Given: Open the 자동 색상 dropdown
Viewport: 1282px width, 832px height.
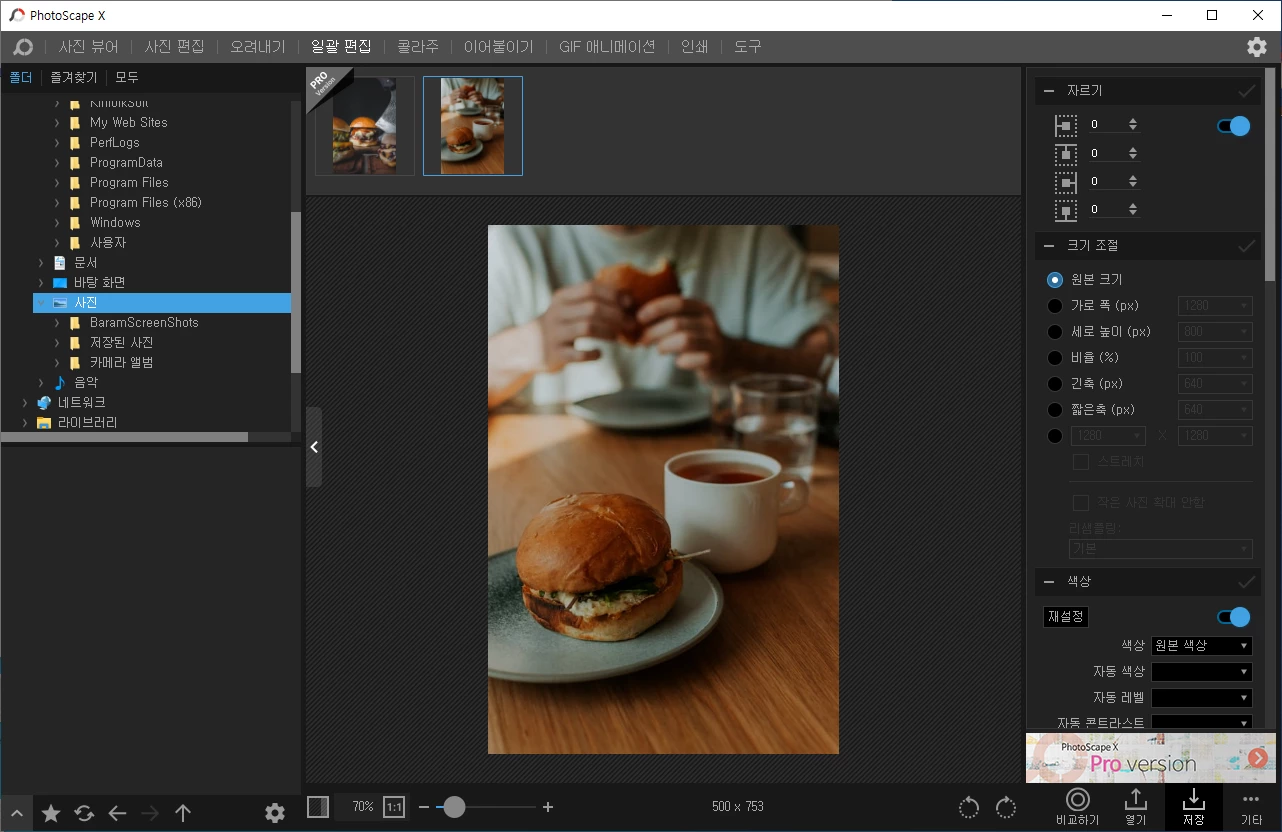Looking at the screenshot, I should [x=1202, y=672].
